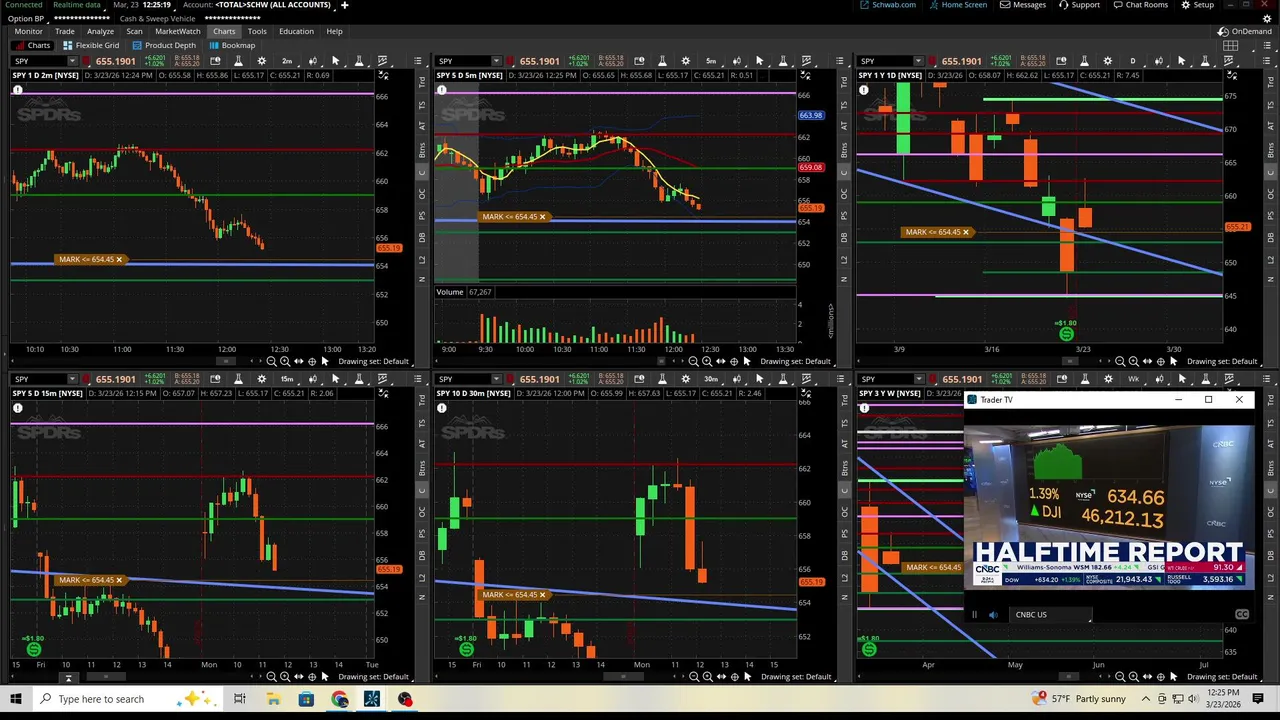Viewport: 1280px width, 720px height.
Task: Select cursor icon below SPY 30m chart
Action: click(x=747, y=677)
